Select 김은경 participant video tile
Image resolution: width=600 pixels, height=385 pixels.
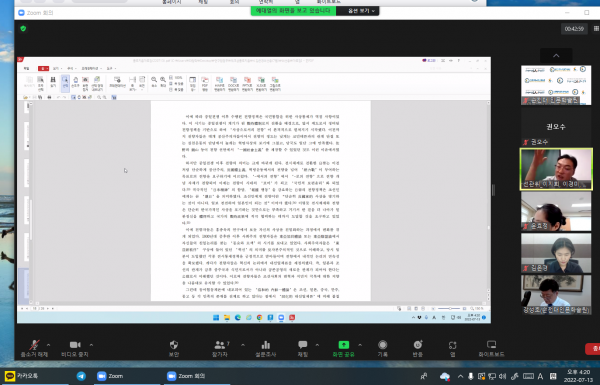point(556,253)
